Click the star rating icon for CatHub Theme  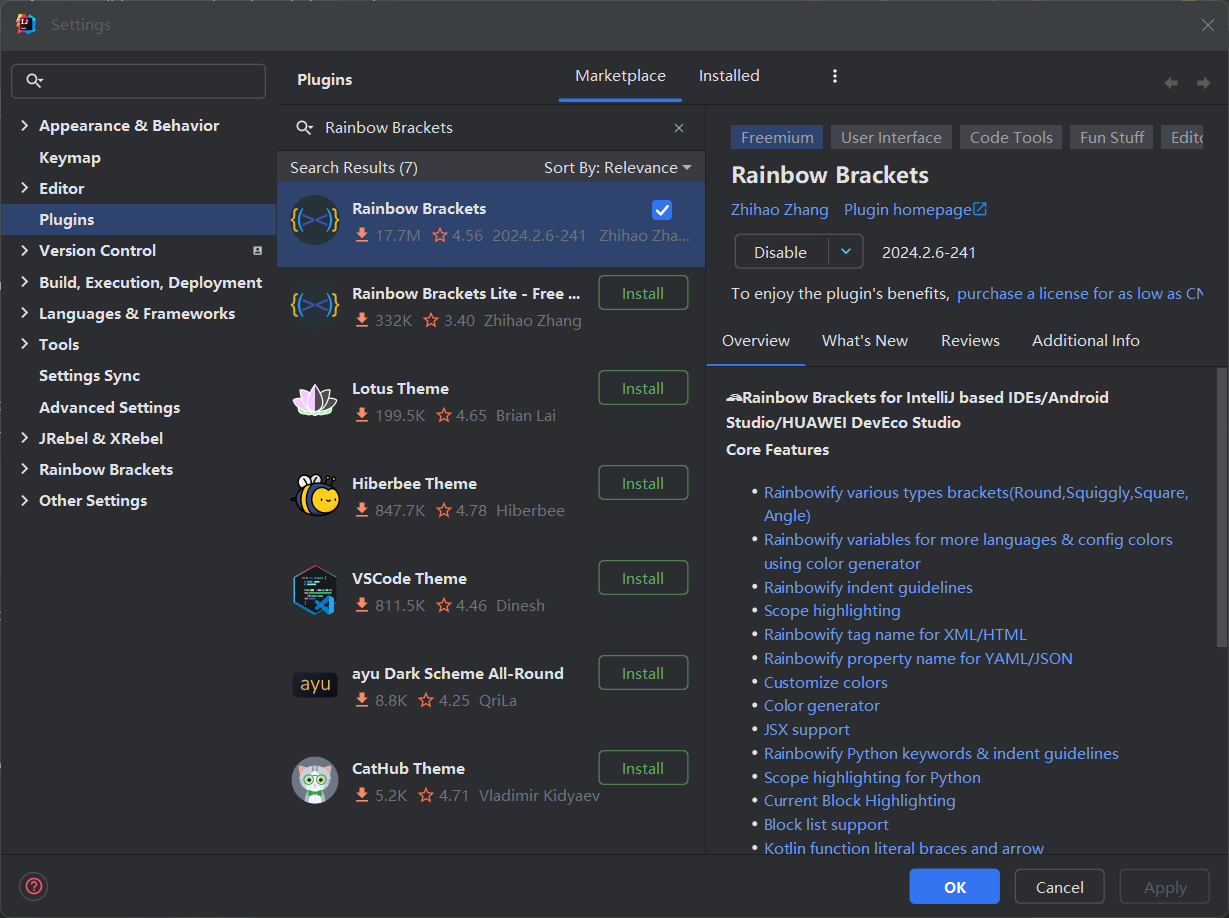[427, 796]
